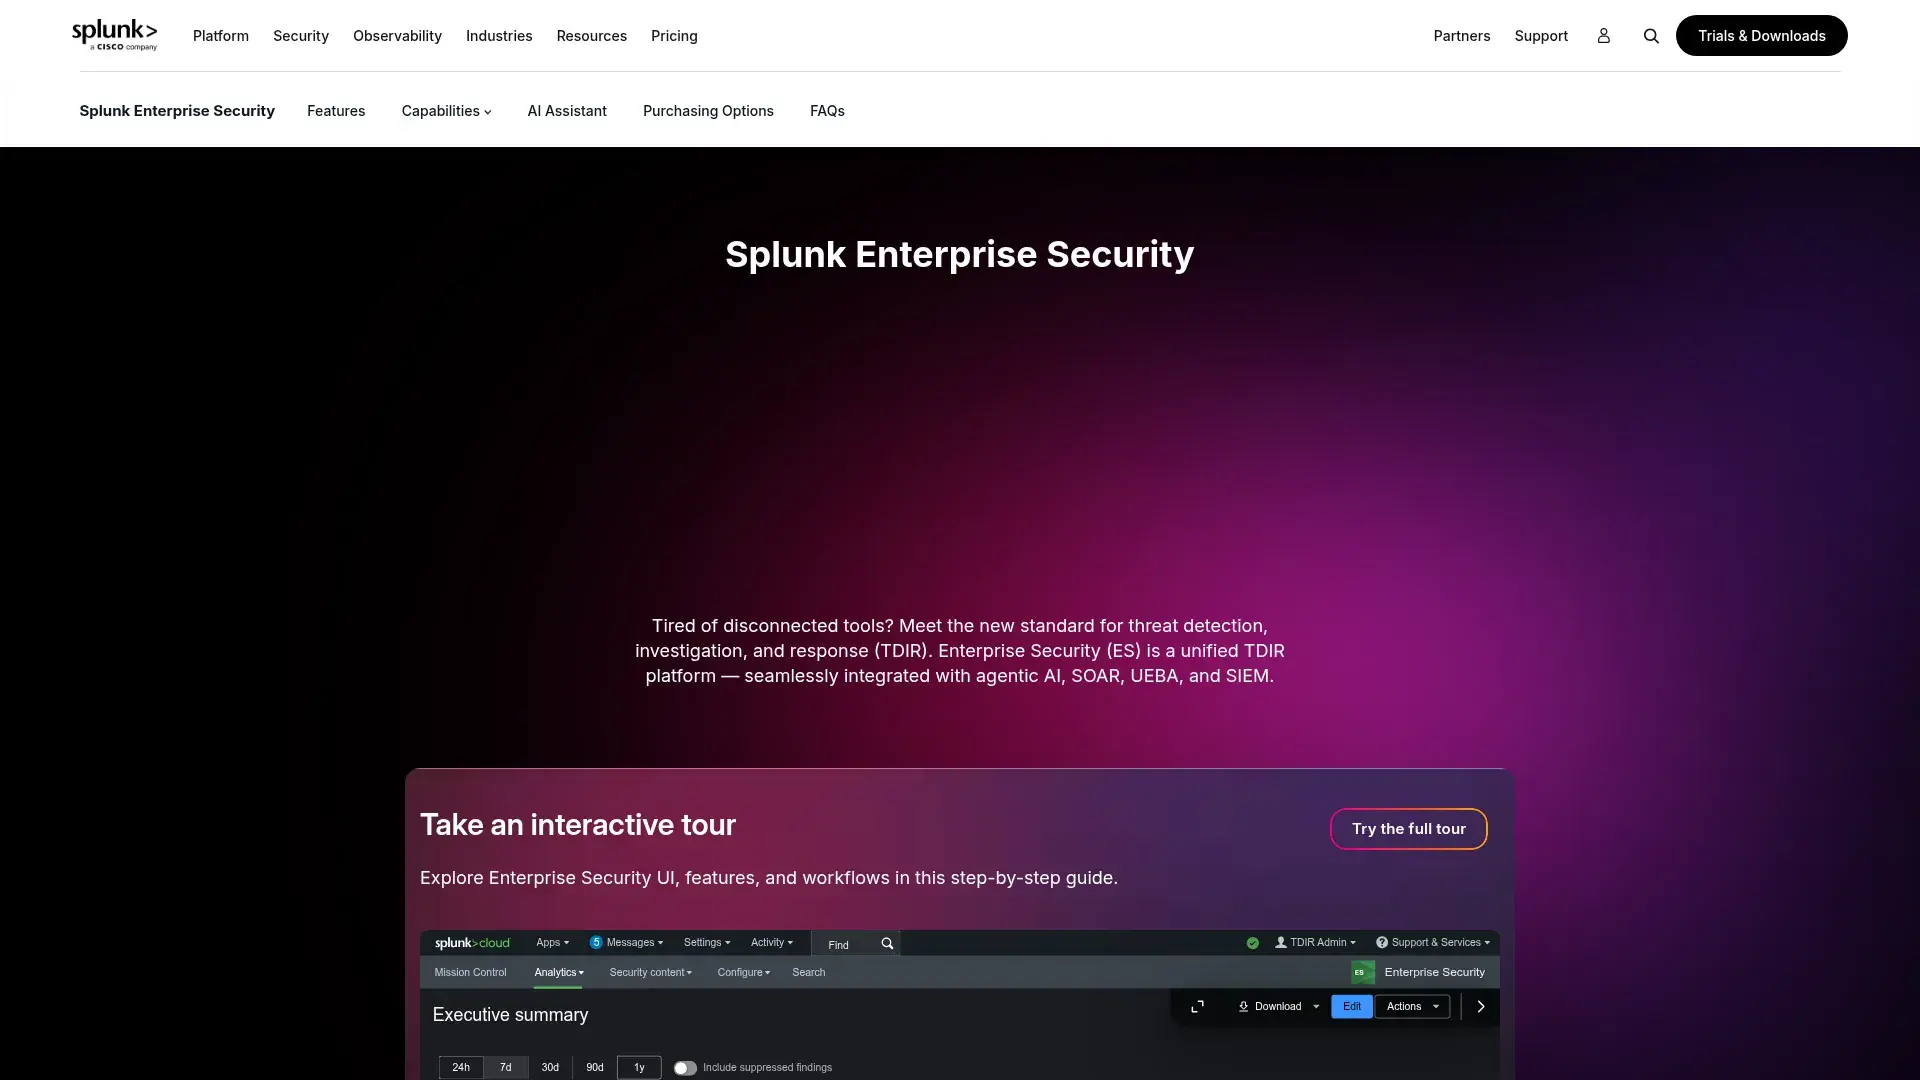Open the Settings dropdown in tour
This screenshot has height=1080, width=1920.
707,942
